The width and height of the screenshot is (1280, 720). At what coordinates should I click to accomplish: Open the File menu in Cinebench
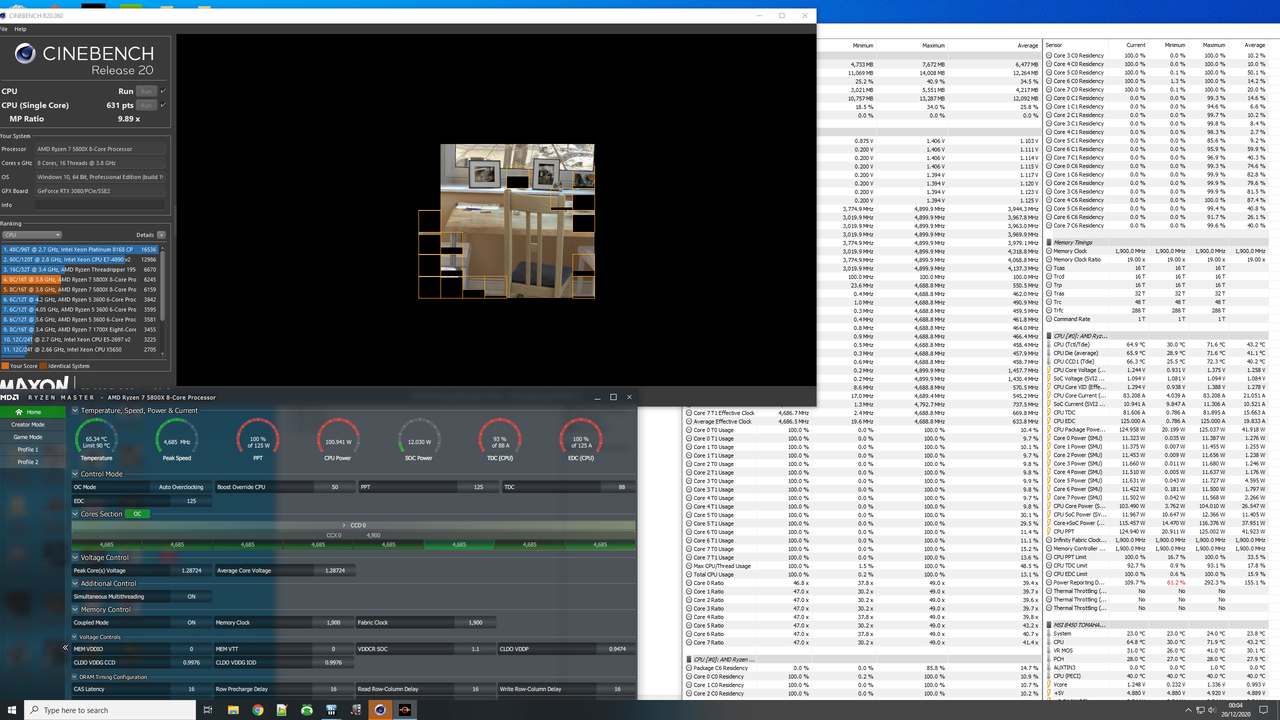[4, 29]
